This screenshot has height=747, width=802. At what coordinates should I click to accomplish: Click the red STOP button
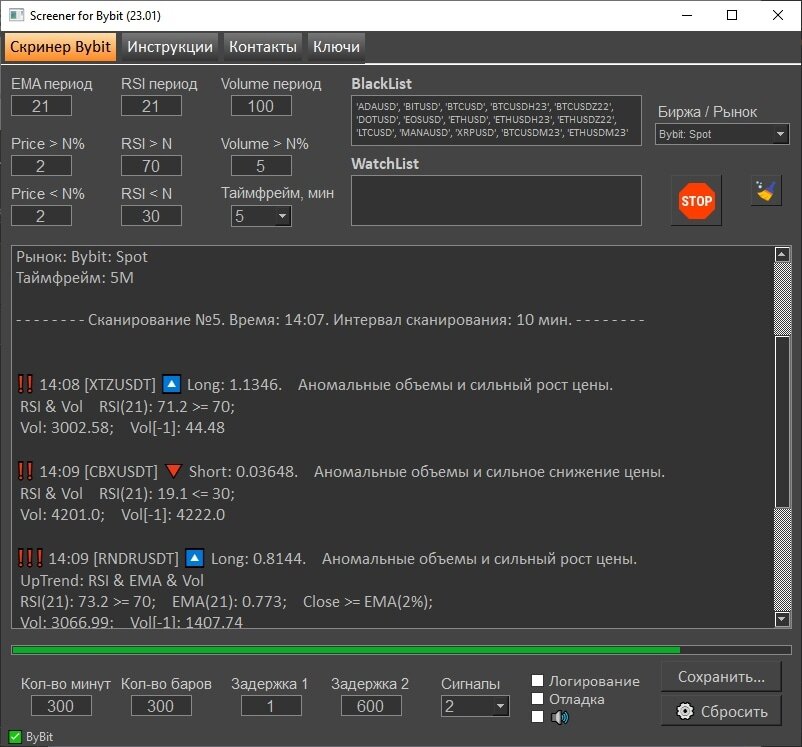pyautogui.click(x=696, y=201)
